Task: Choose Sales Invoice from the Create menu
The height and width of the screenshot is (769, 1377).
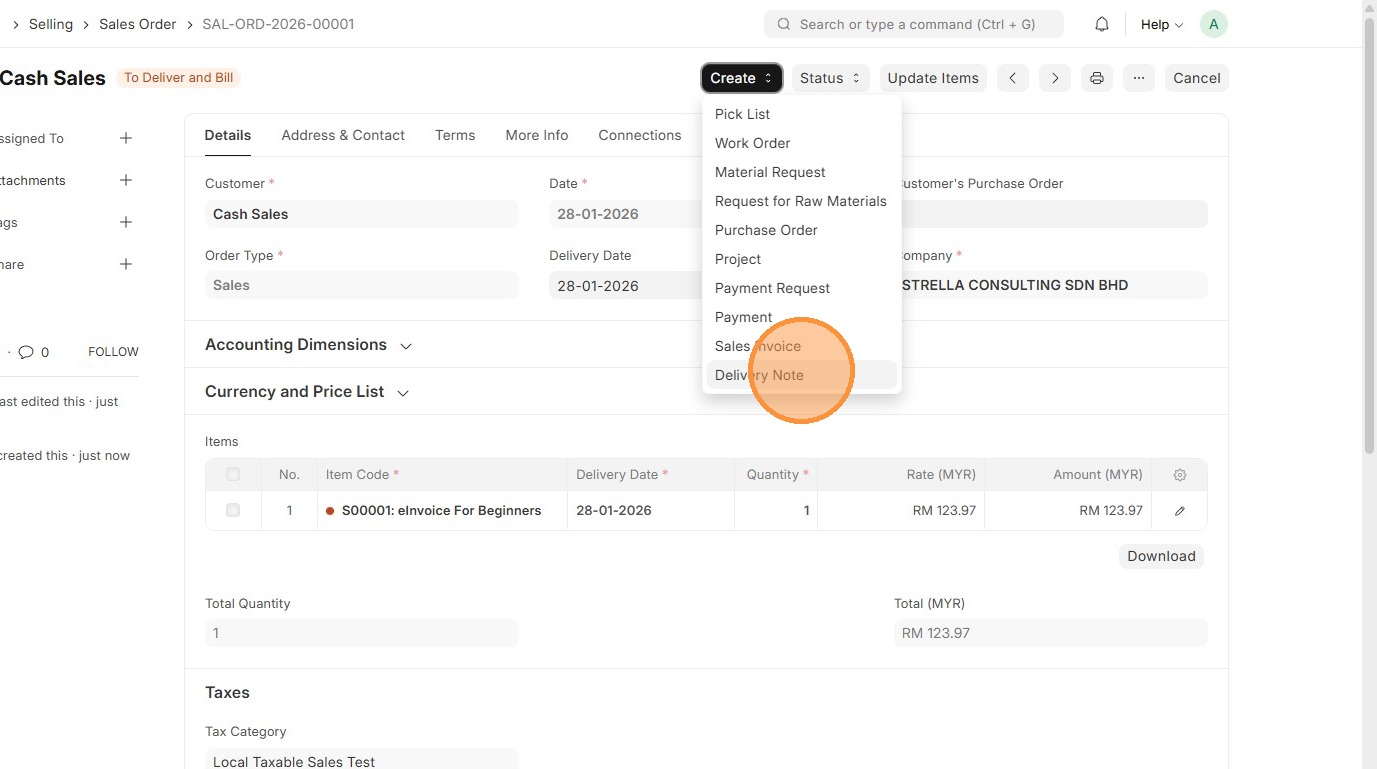Action: (801, 346)
